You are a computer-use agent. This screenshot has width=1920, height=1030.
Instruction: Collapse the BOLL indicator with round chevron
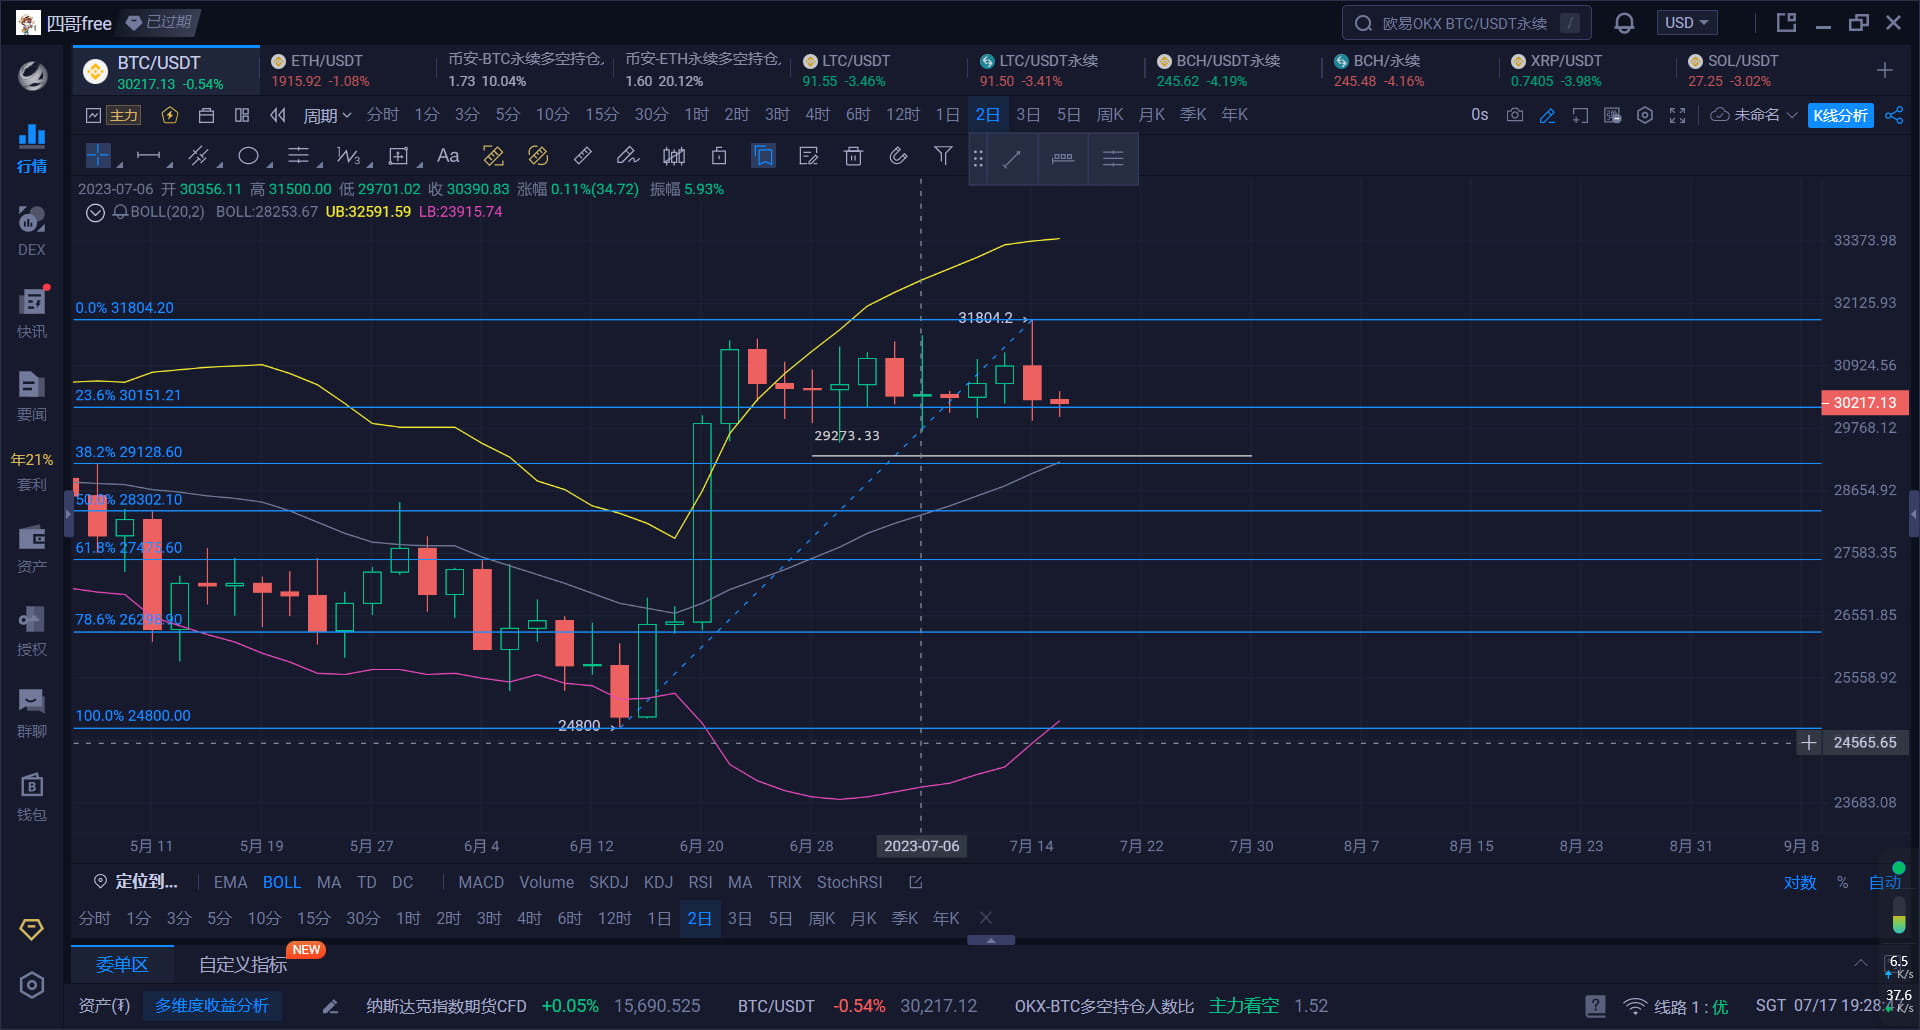pos(95,212)
